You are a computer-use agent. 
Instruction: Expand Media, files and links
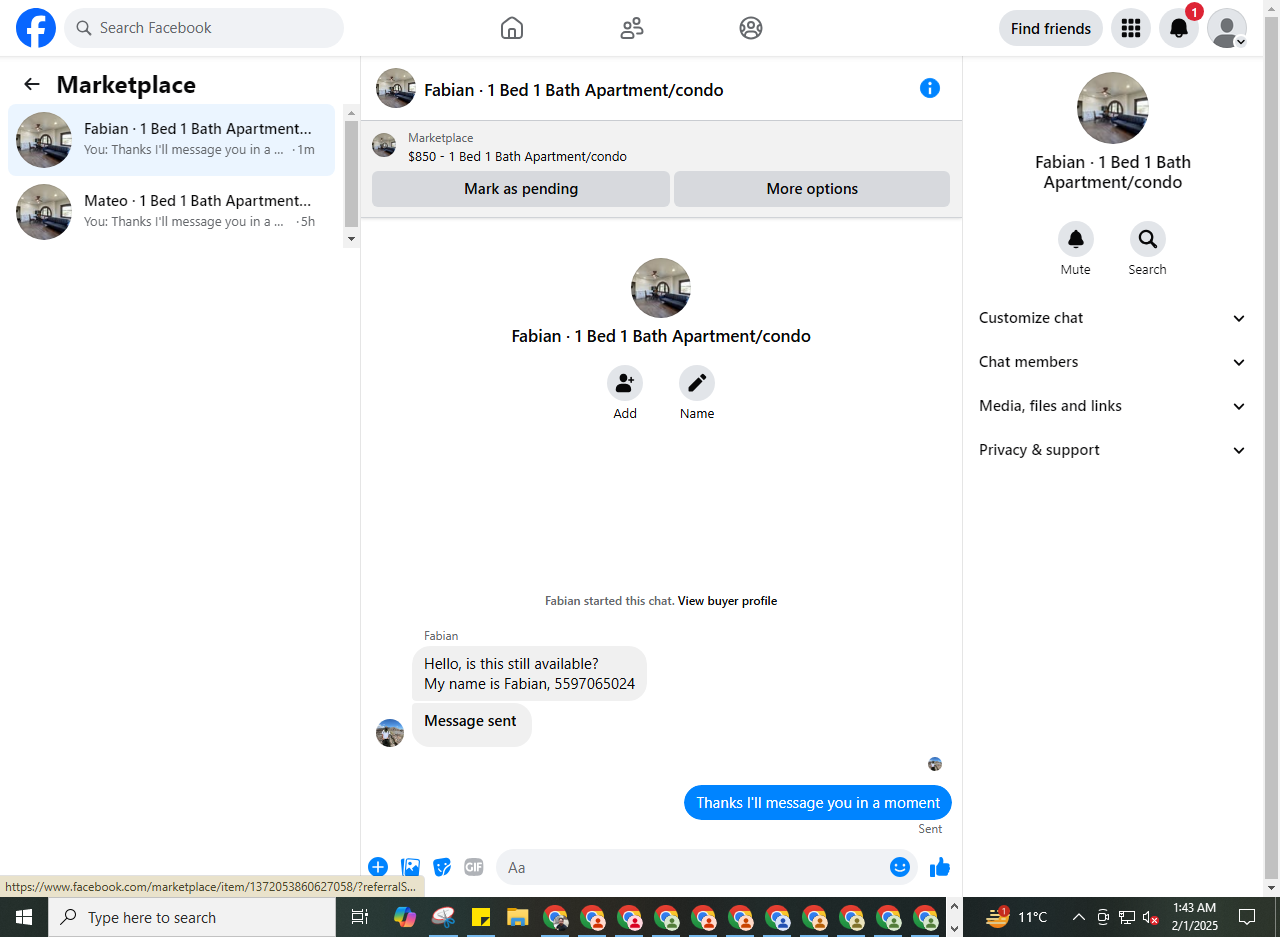[x=1113, y=406]
